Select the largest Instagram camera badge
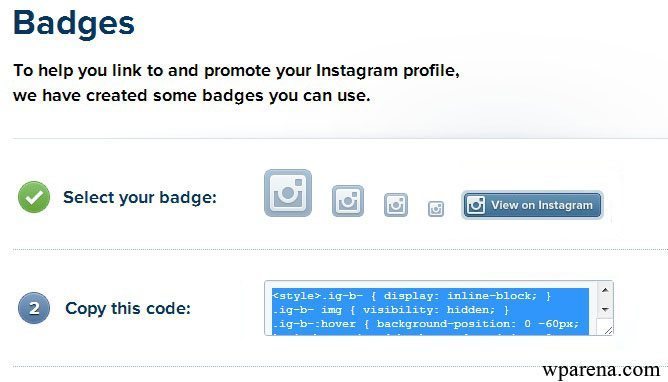The width and height of the screenshot is (668, 382). [x=288, y=193]
